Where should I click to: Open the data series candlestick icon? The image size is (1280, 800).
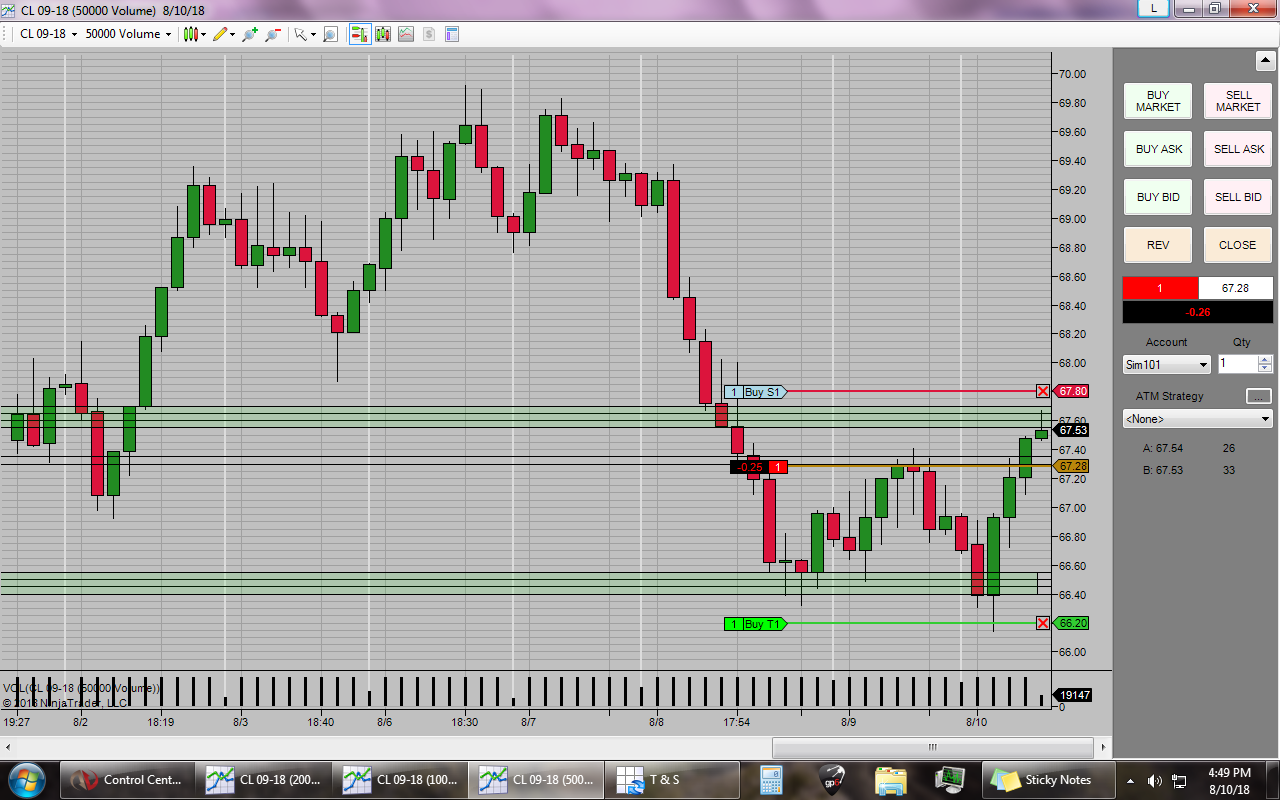tap(382, 34)
